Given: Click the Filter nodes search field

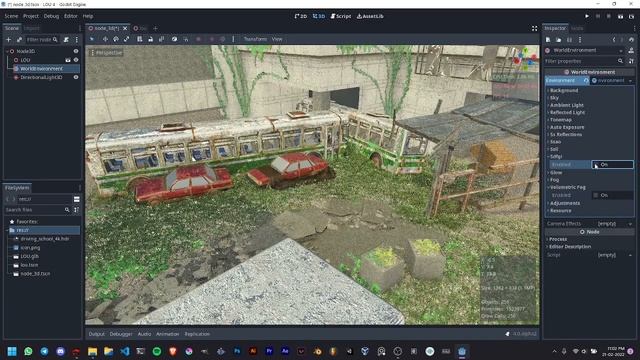Looking at the screenshot, I should click(42, 40).
